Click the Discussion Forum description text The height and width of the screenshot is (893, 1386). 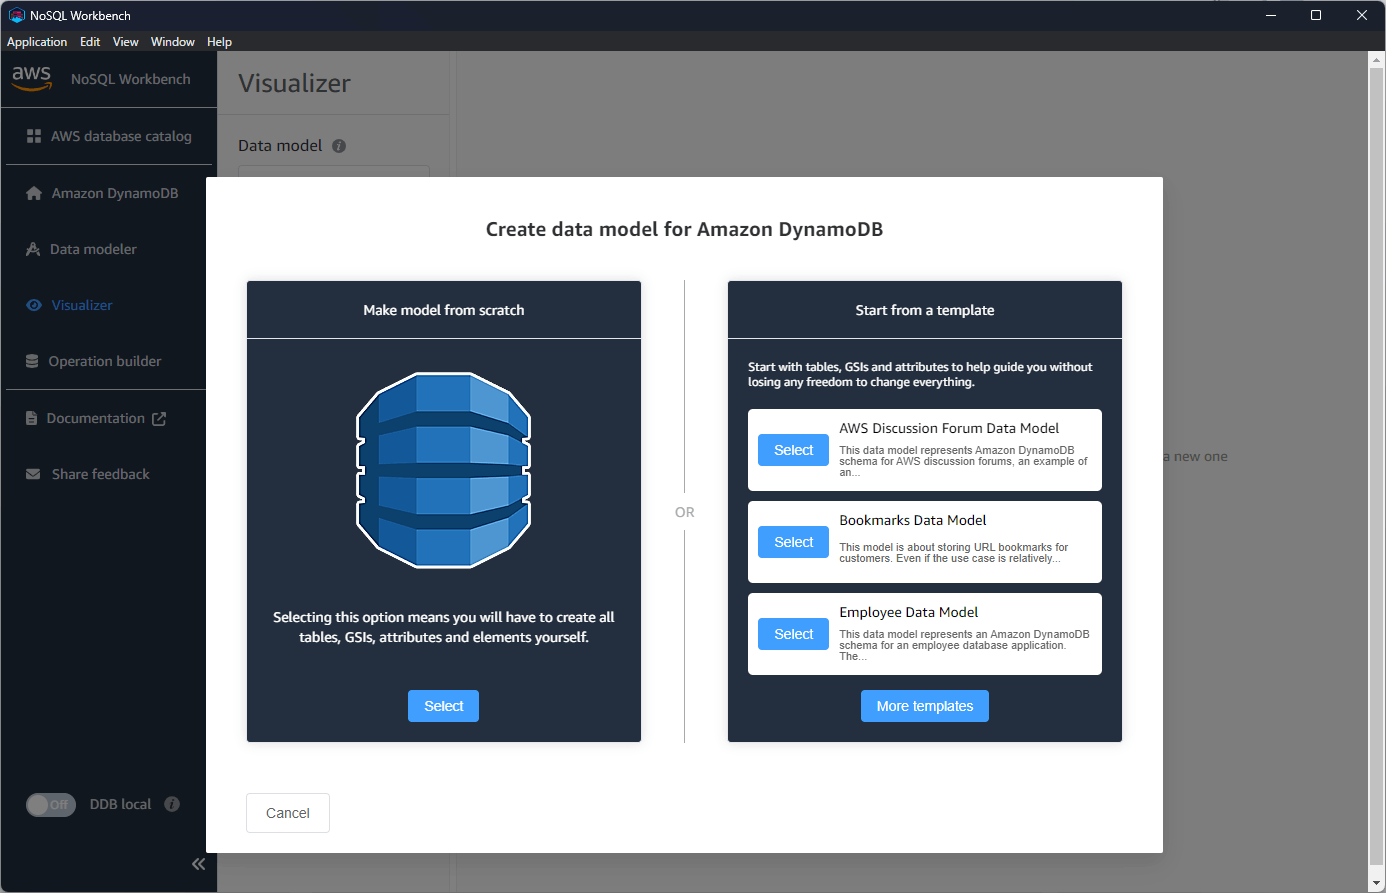(x=964, y=461)
